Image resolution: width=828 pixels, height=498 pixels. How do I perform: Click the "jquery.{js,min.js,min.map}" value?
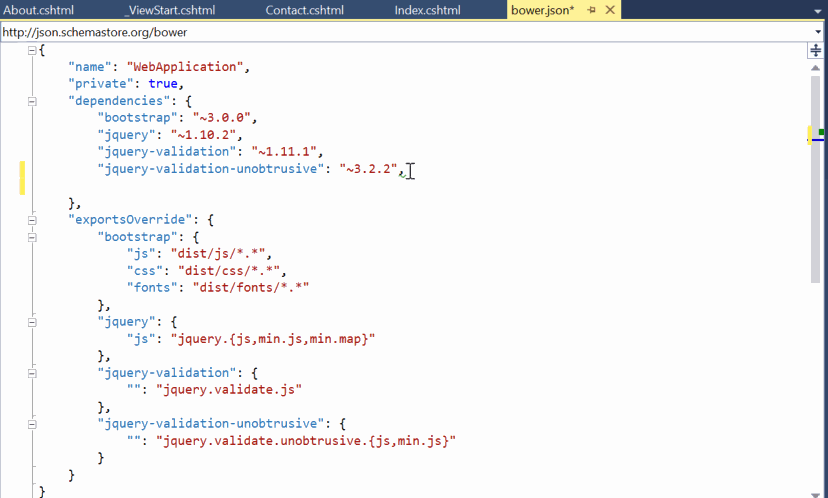pyautogui.click(x=272, y=339)
